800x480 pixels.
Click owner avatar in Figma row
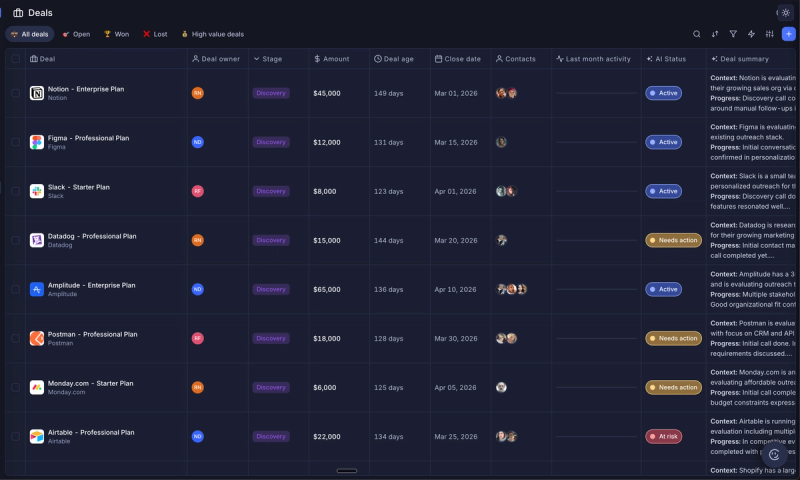197,142
